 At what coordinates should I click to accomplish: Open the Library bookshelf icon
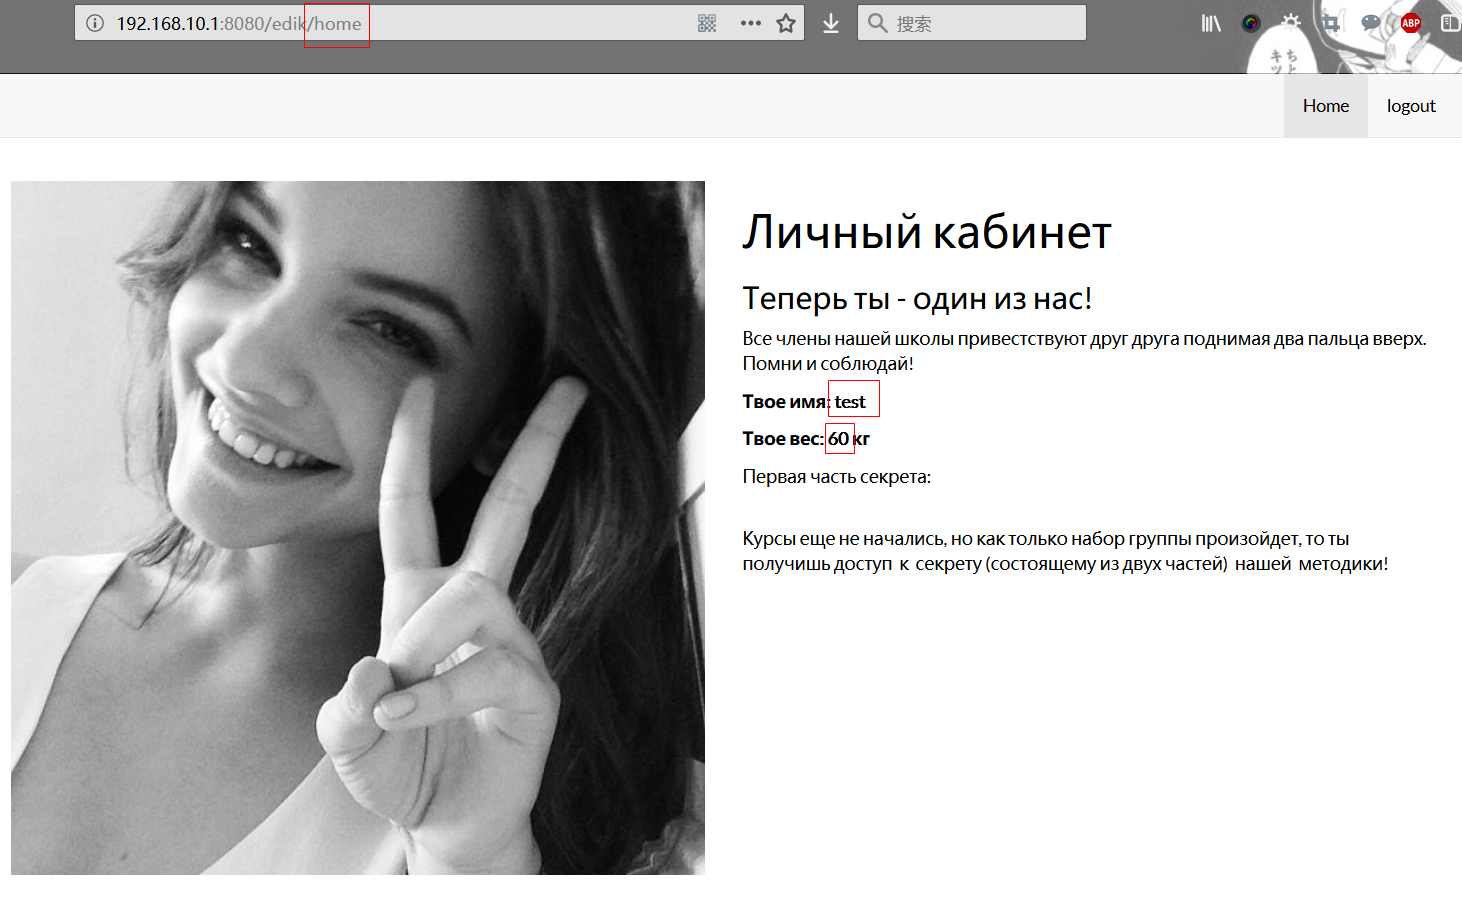point(1211,23)
